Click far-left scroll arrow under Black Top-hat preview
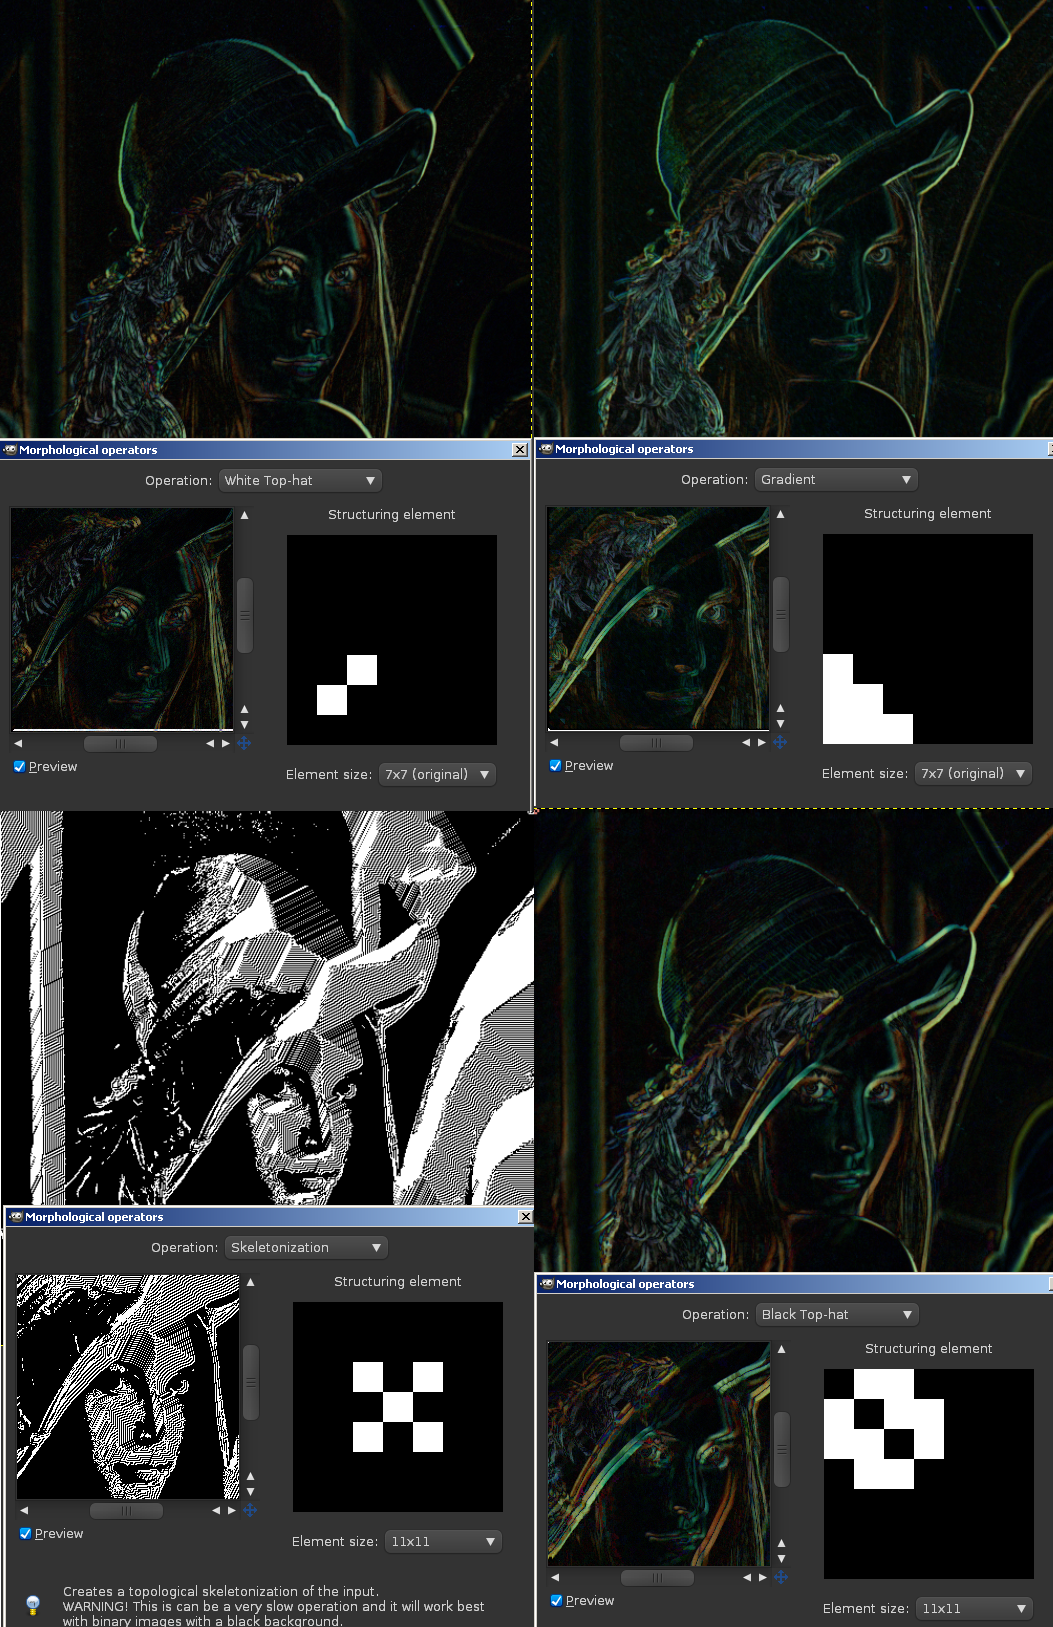 (x=555, y=1577)
